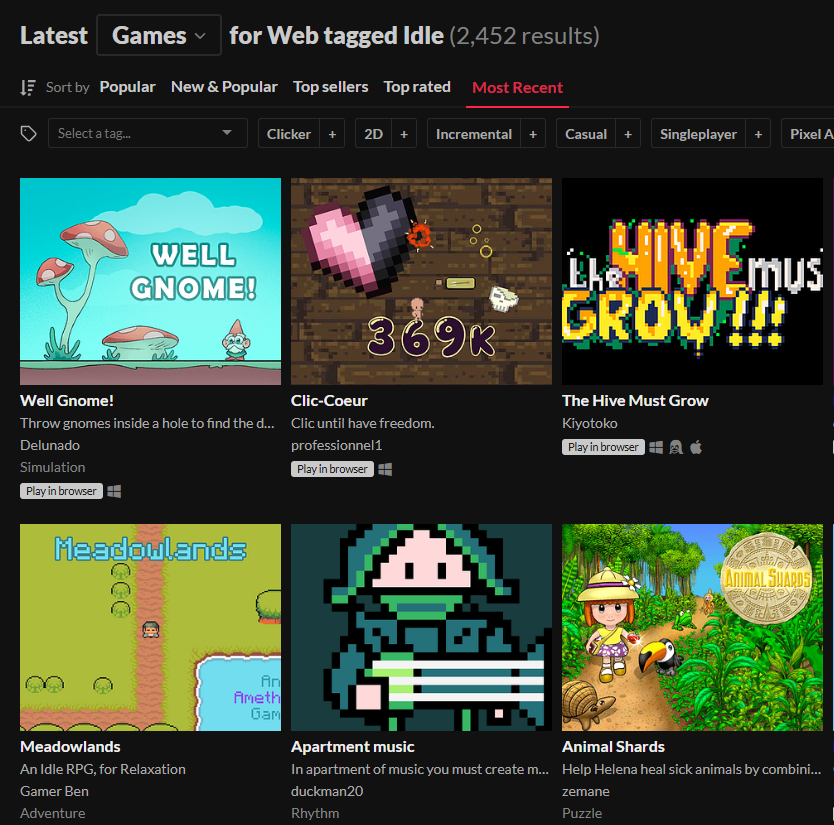Click 'An Idle RPG, for Relaxation' description

pyautogui.click(x=103, y=769)
